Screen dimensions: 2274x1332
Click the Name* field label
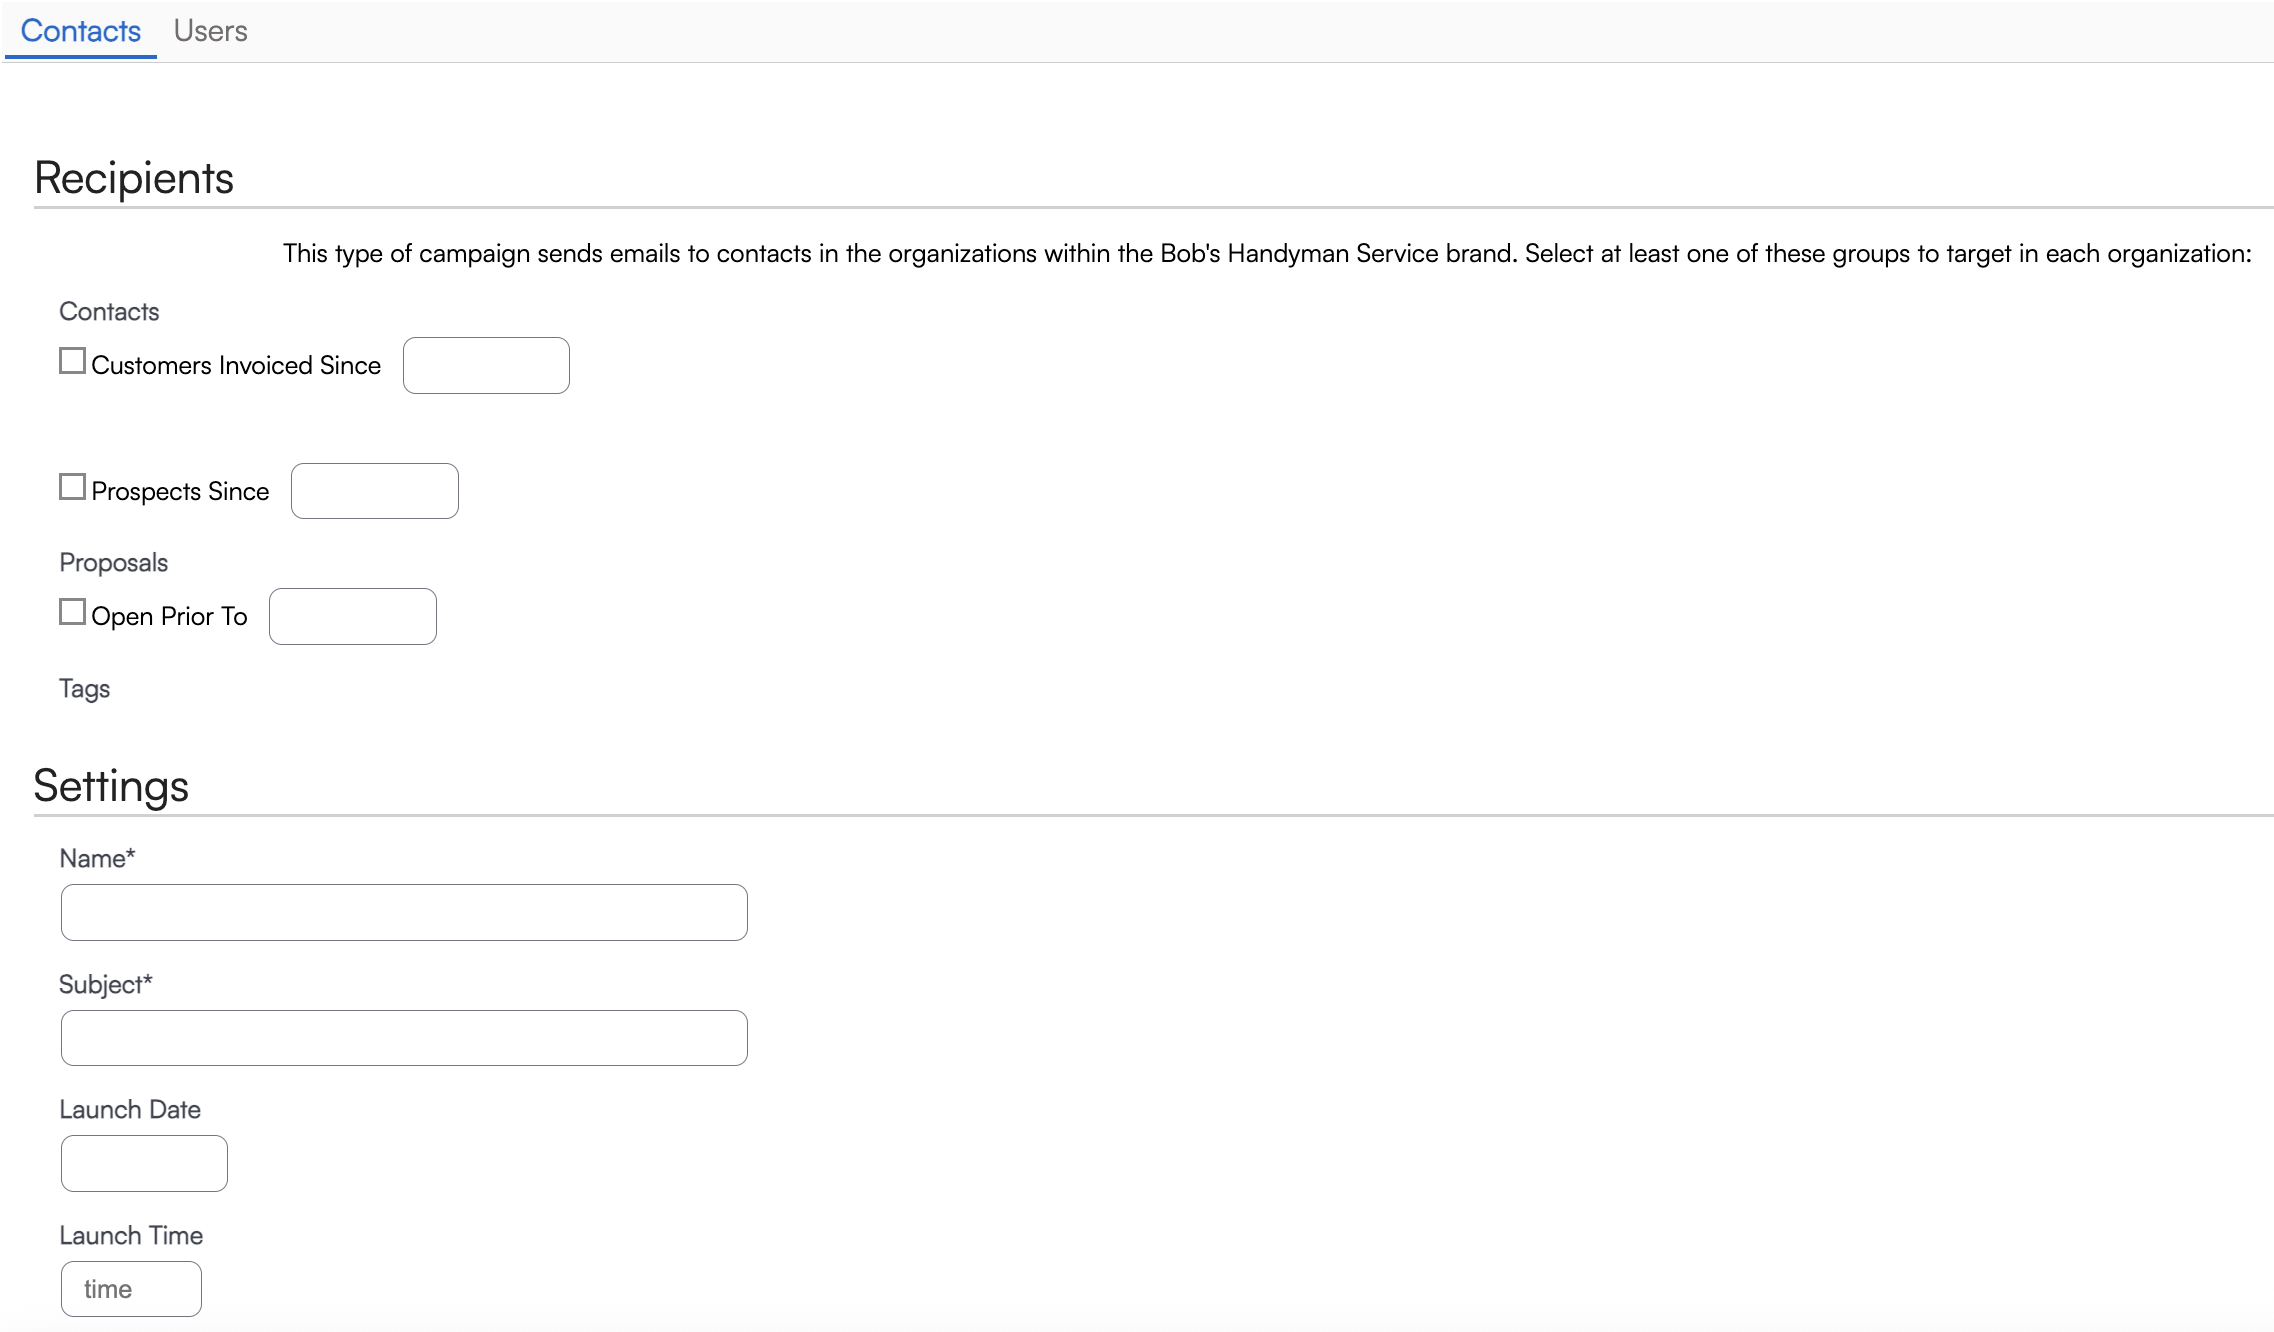click(x=97, y=859)
